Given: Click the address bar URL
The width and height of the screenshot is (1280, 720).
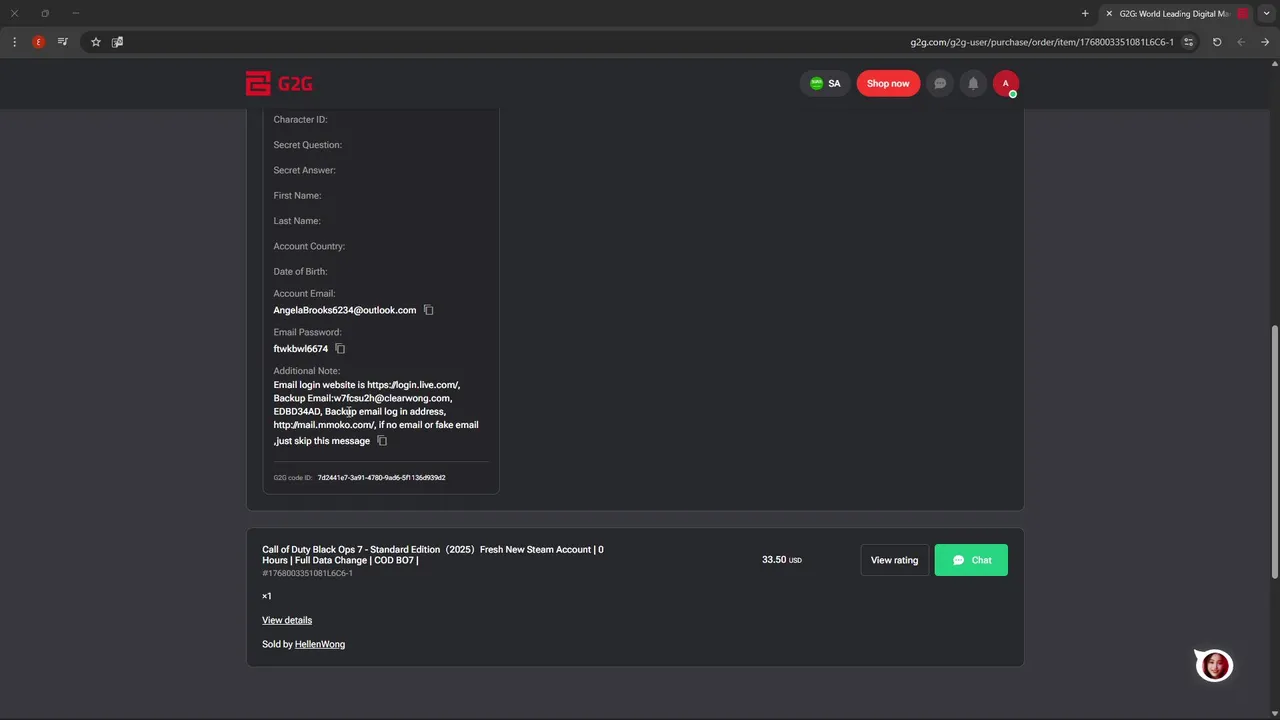Looking at the screenshot, I should coord(1042,42).
